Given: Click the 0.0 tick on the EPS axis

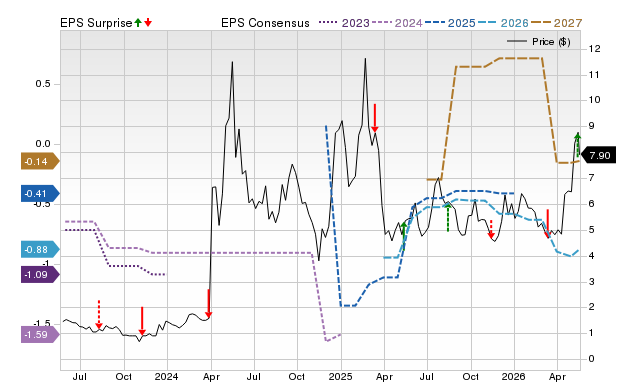Looking at the screenshot, I should point(43,144).
